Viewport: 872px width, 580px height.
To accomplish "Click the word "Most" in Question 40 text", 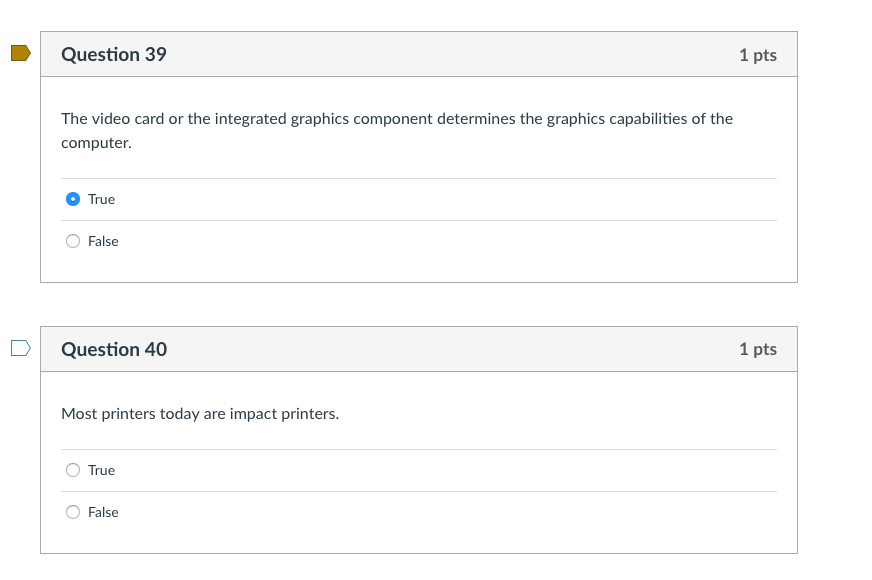I will pos(78,414).
